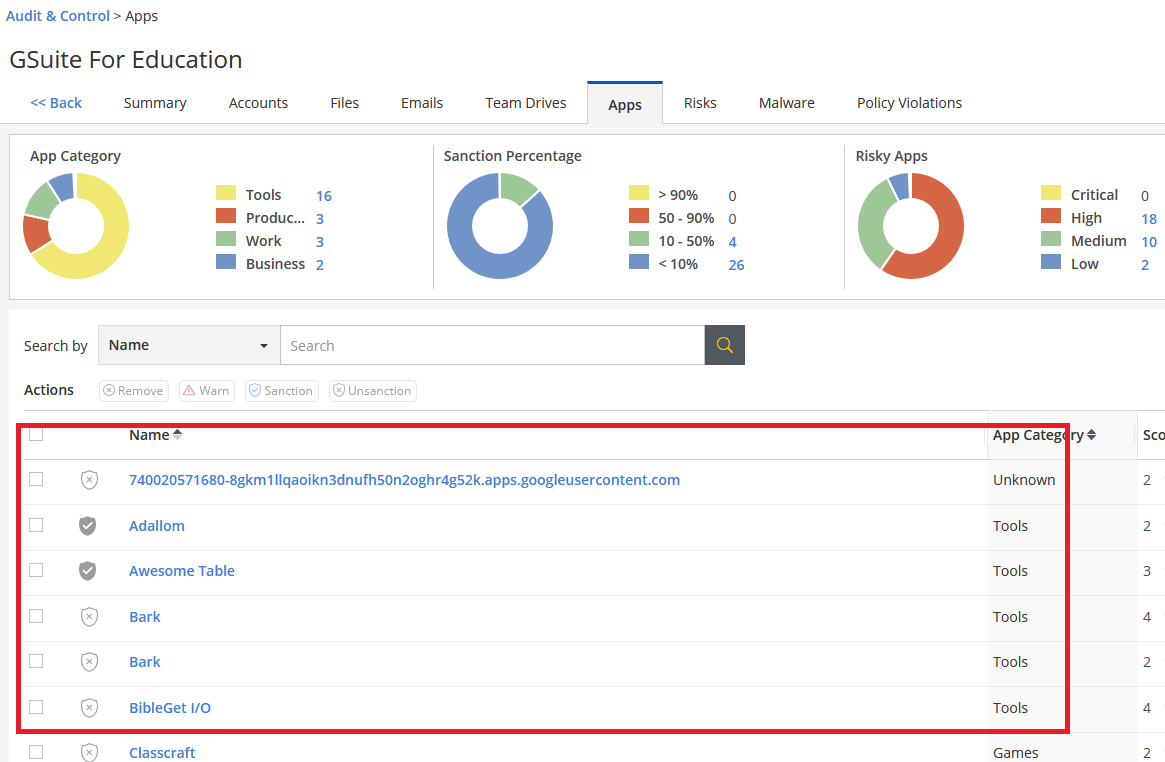Click the sanctioned shield icon beside Adallom
Viewport: 1165px width, 762px height.
coord(88,526)
